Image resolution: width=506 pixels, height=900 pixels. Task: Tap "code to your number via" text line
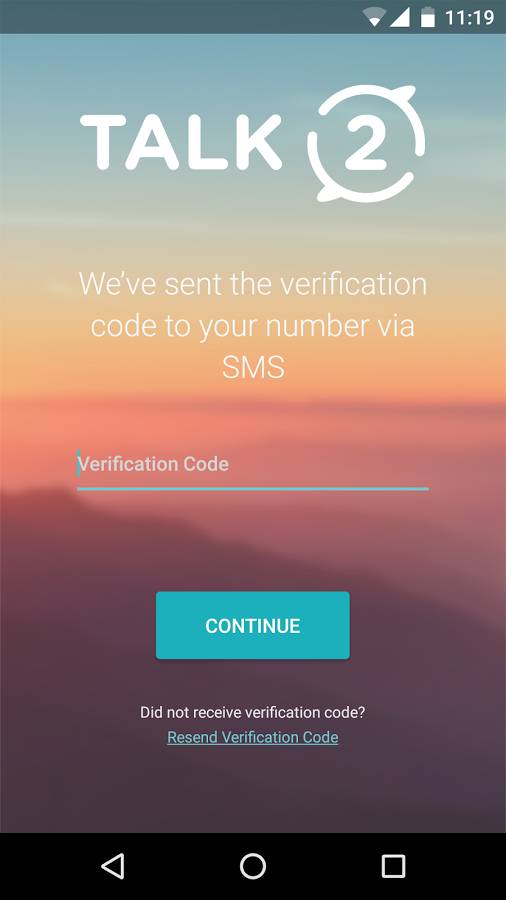(253, 325)
